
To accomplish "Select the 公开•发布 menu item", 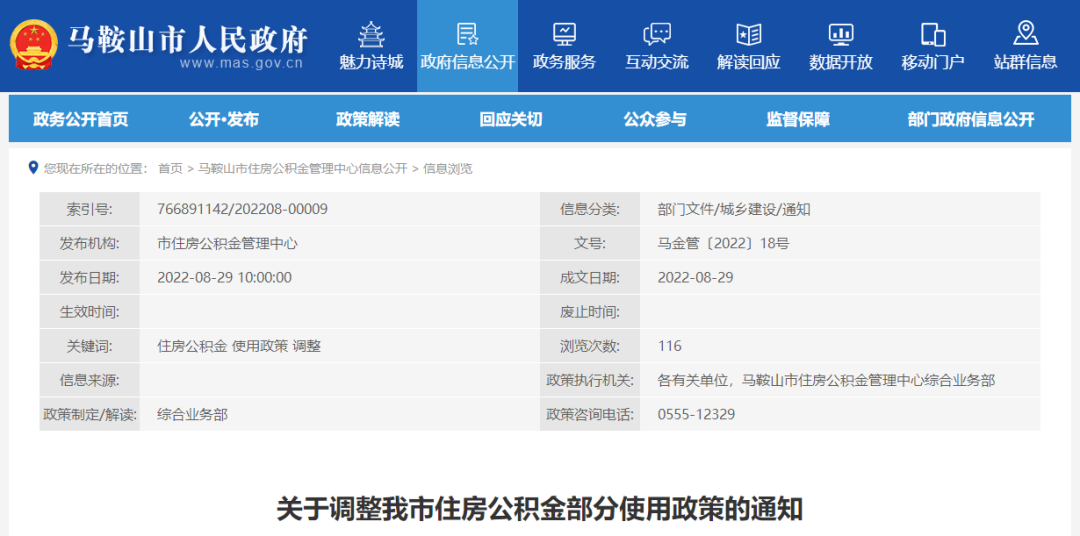I will (224, 119).
